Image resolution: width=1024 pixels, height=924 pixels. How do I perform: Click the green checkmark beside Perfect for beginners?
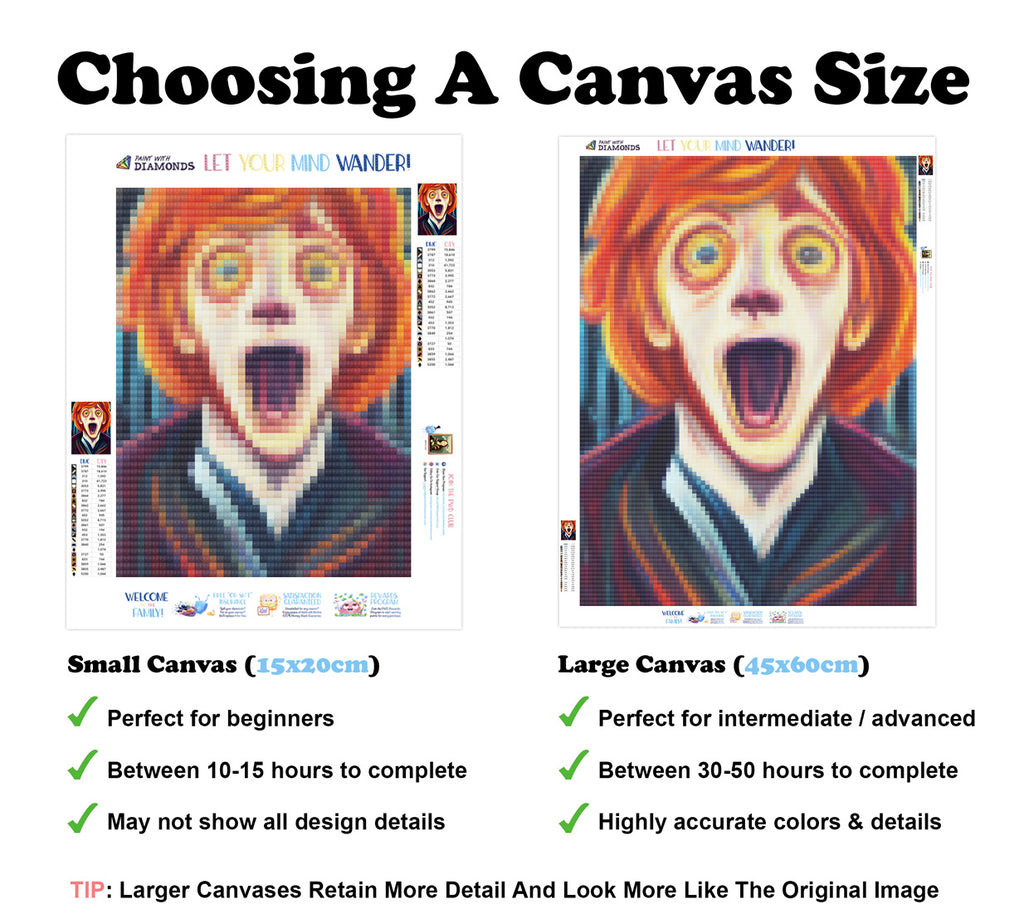[x=83, y=712]
